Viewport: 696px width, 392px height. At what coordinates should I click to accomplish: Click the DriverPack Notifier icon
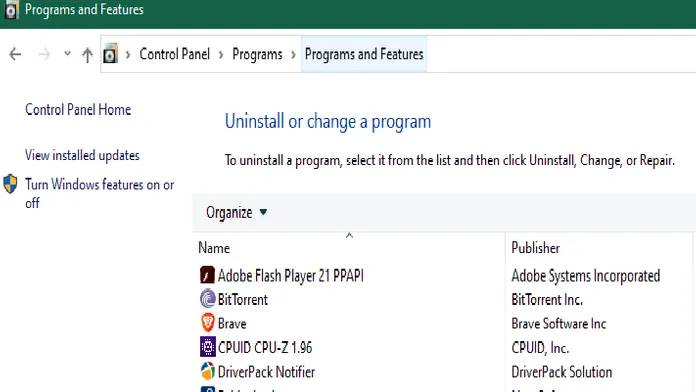207,372
